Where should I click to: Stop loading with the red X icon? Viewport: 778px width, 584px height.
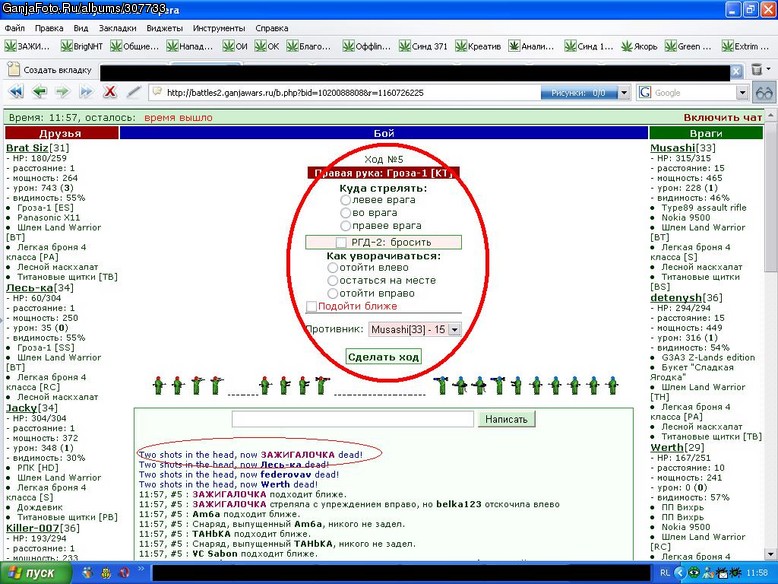[110, 92]
